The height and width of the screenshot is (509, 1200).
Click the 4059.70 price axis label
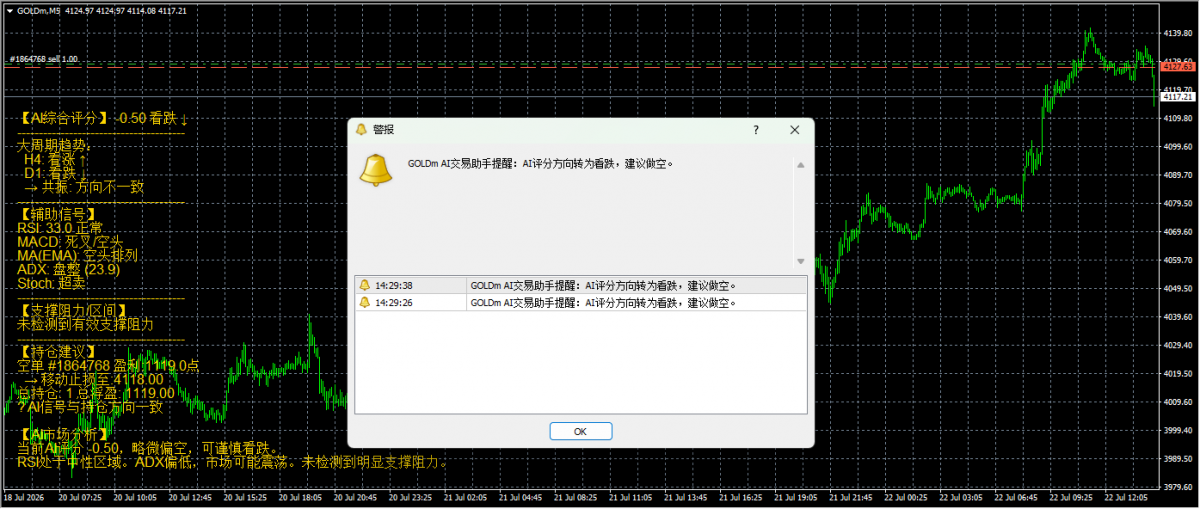click(x=1179, y=260)
